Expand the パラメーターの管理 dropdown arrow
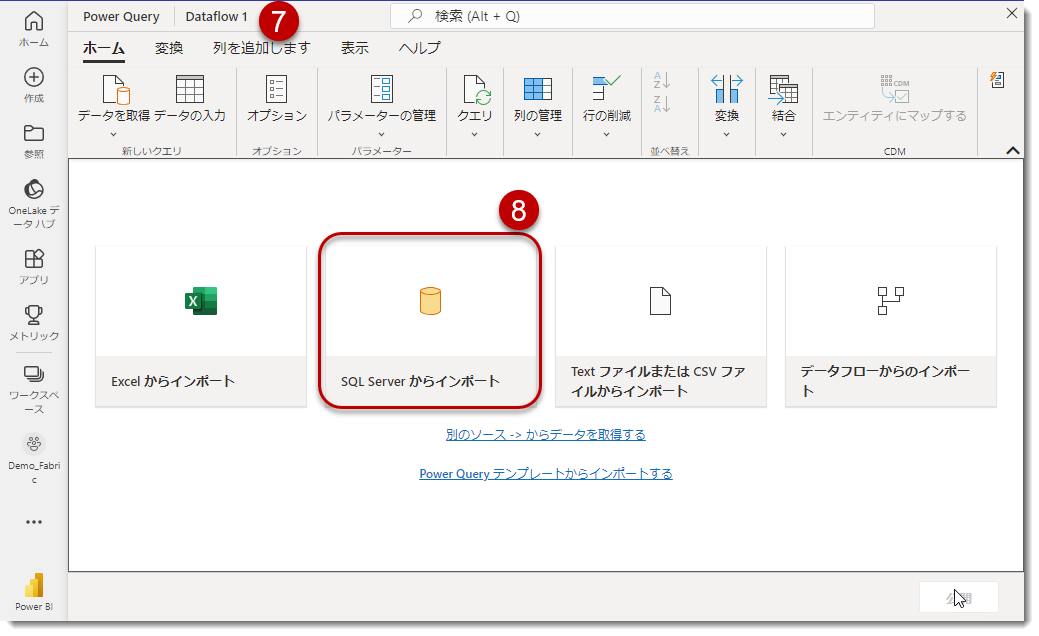The width and height of the screenshot is (1039, 636). pos(382,134)
